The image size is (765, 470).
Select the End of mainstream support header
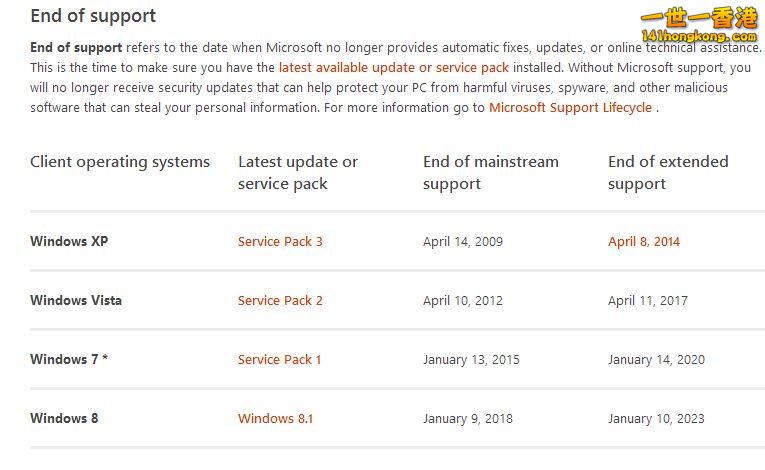(x=490, y=173)
